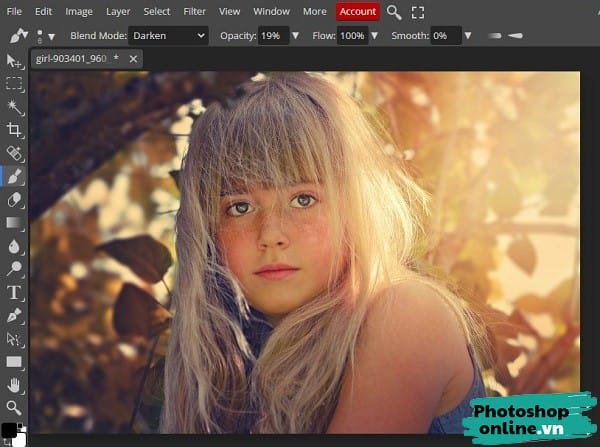Screen dimensions: 600x447
Task: Expand the Opacity slider arrow
Action: click(295, 35)
